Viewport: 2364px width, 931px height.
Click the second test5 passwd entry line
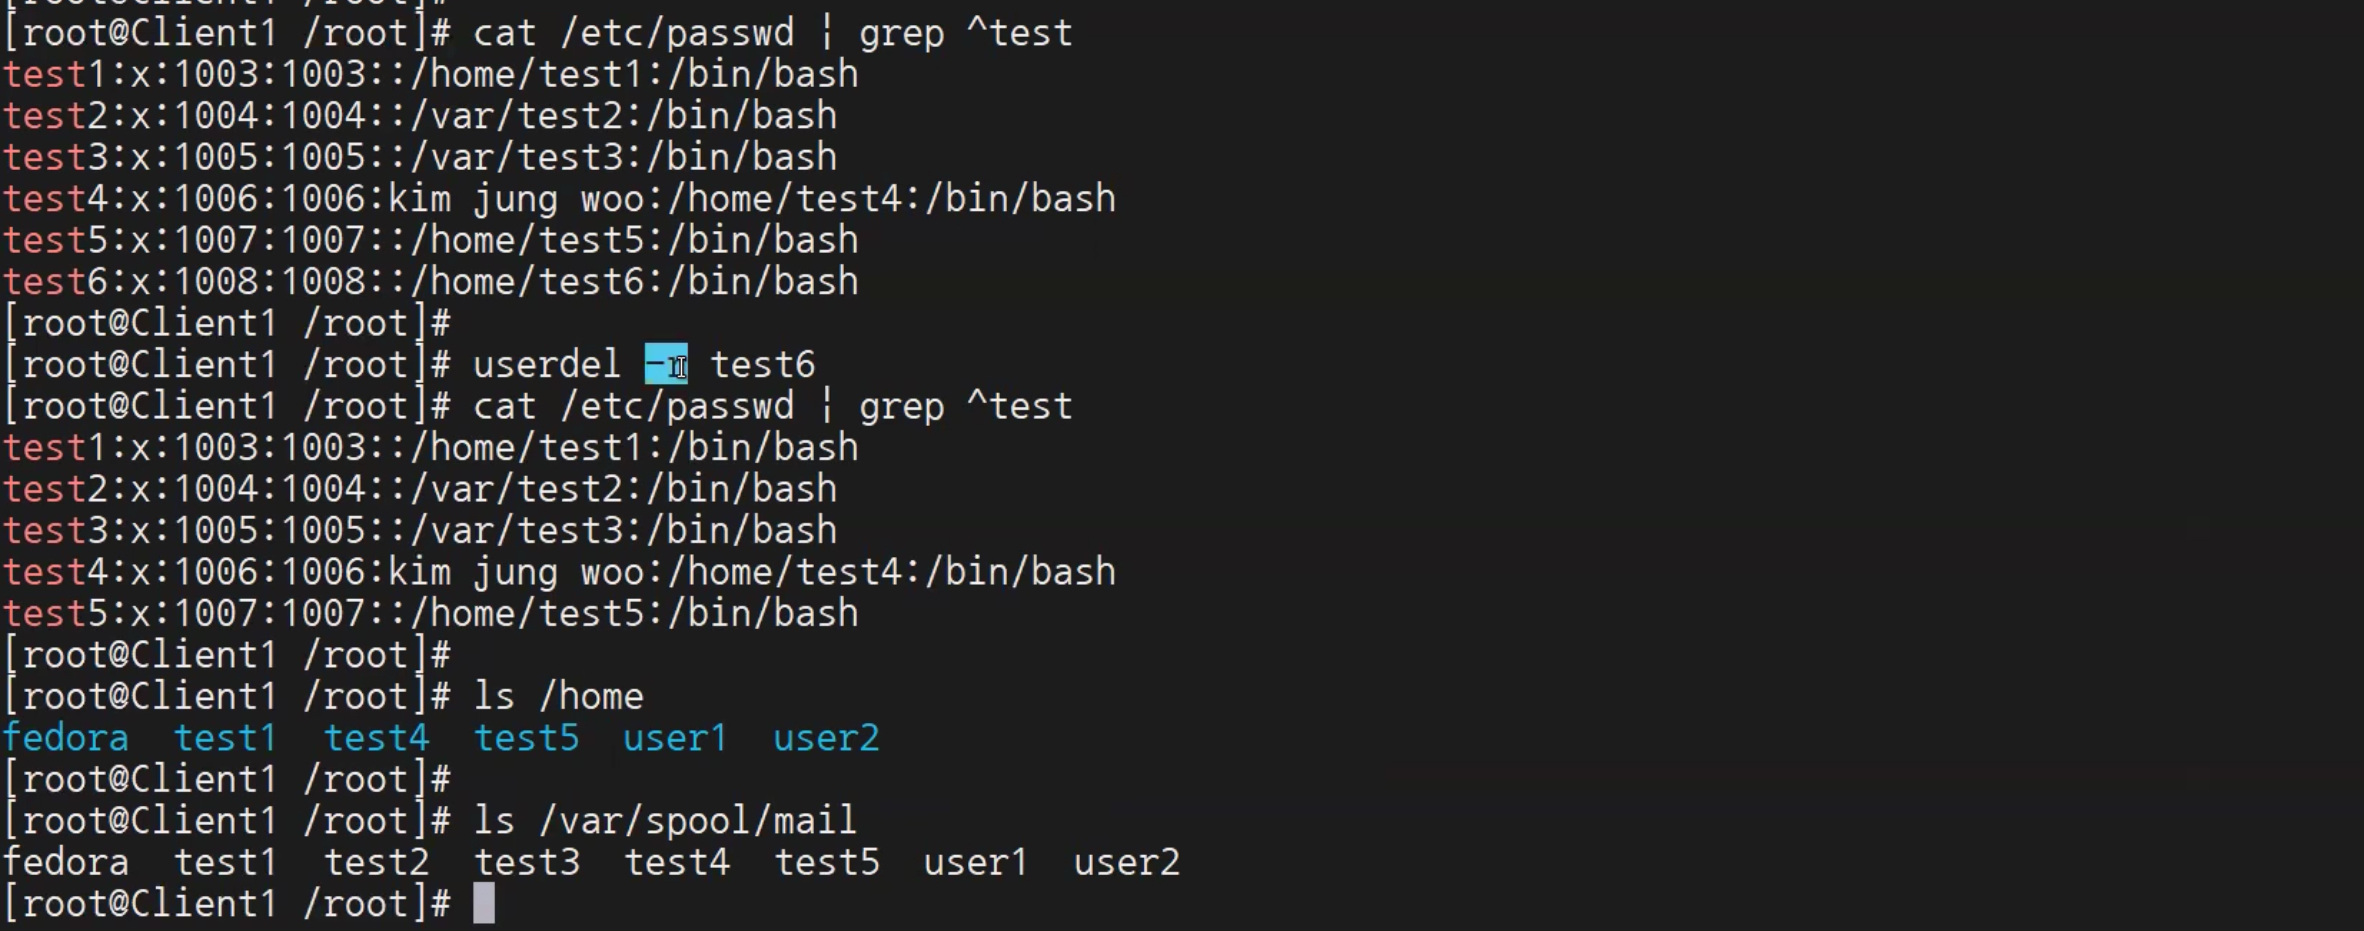pos(430,613)
